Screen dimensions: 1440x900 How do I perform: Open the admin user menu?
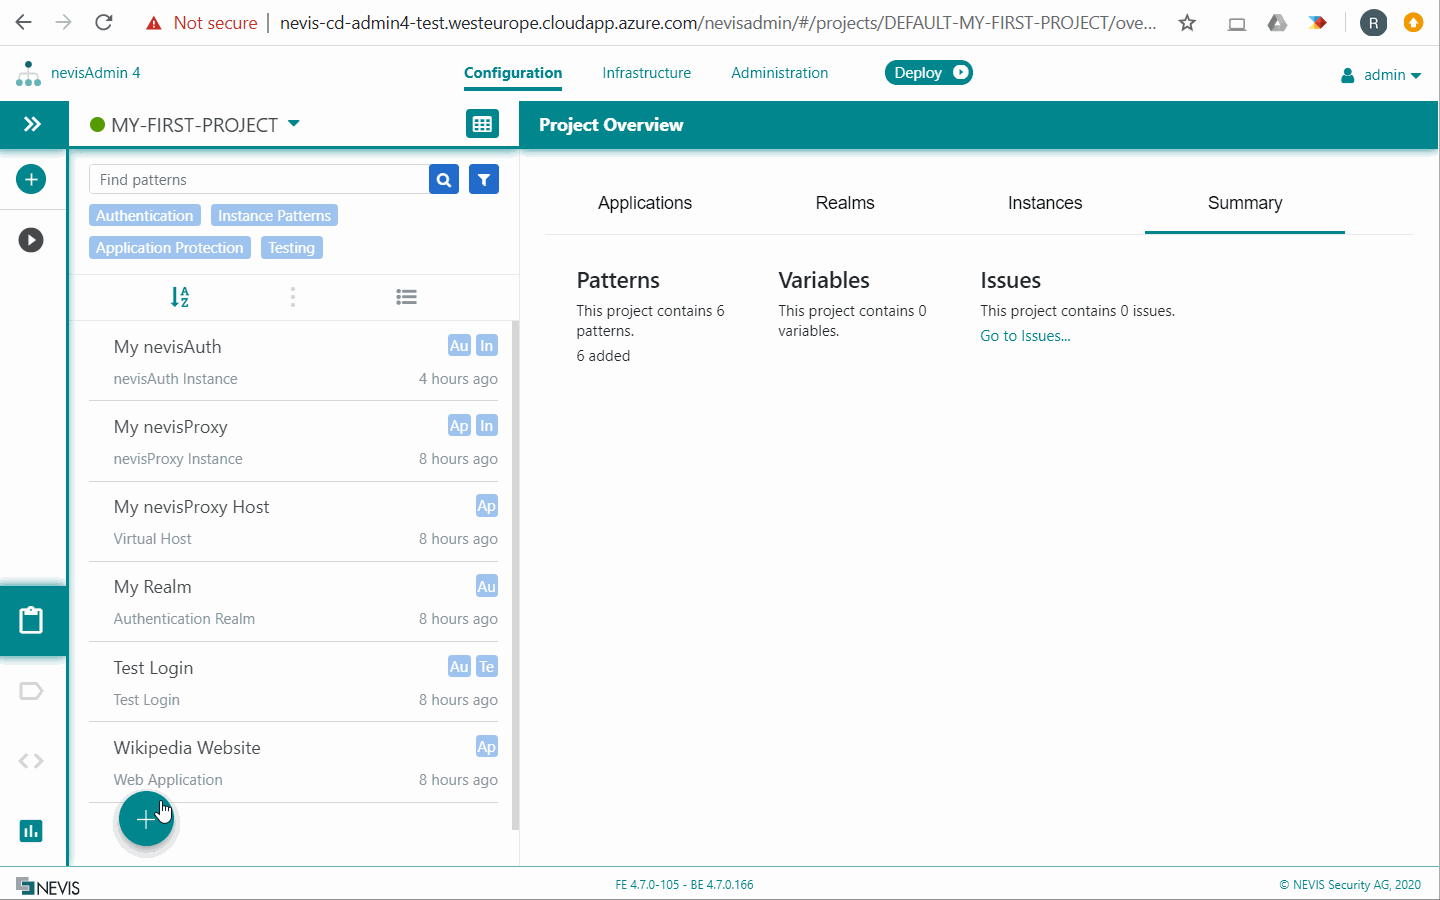tap(1381, 75)
